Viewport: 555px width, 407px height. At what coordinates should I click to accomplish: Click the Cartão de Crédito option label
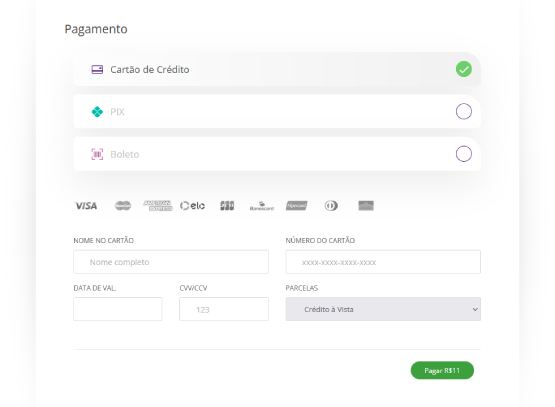click(150, 69)
